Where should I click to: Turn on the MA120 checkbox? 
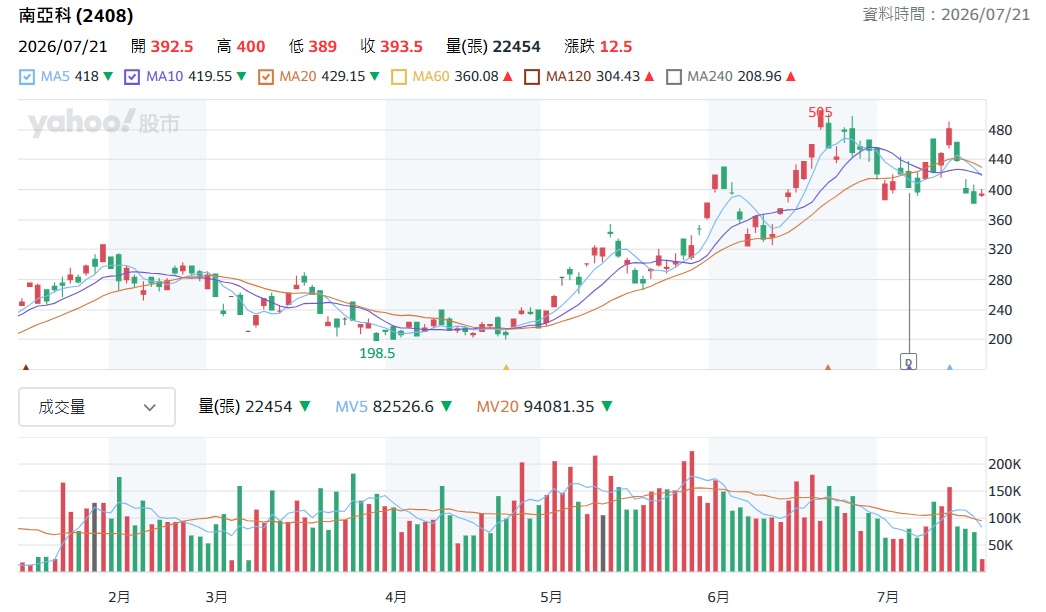532,77
